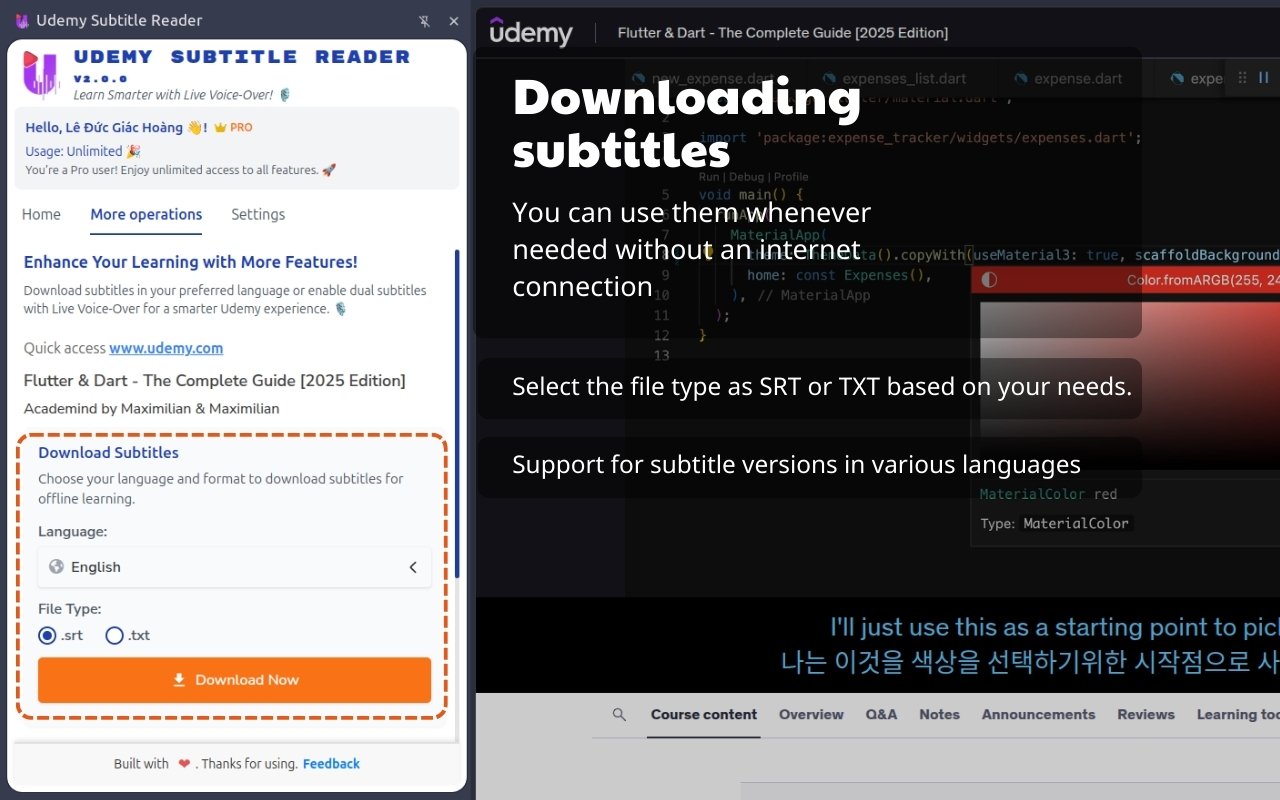Click the download arrow icon on Download Now

179,680
